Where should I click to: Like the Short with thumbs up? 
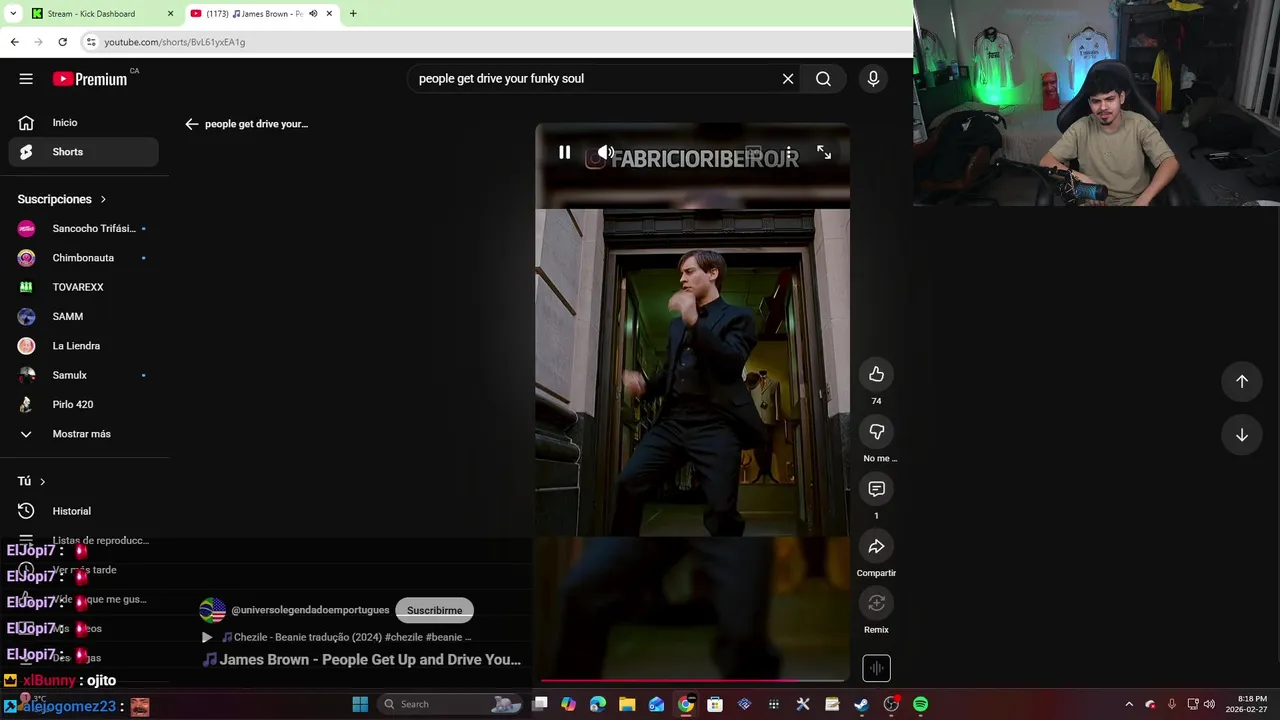(x=876, y=374)
